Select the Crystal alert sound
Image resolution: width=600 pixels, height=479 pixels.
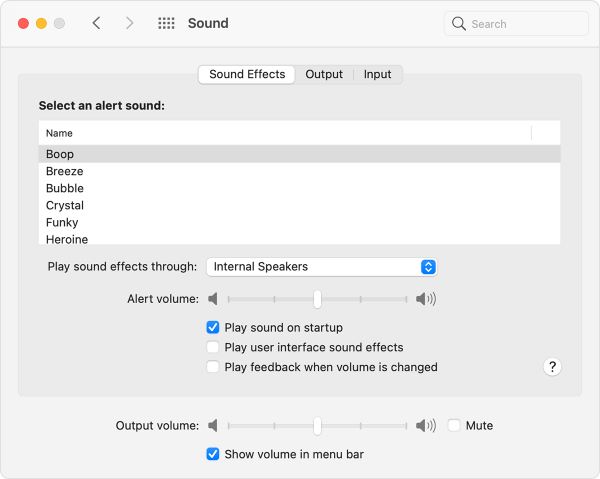click(x=299, y=205)
